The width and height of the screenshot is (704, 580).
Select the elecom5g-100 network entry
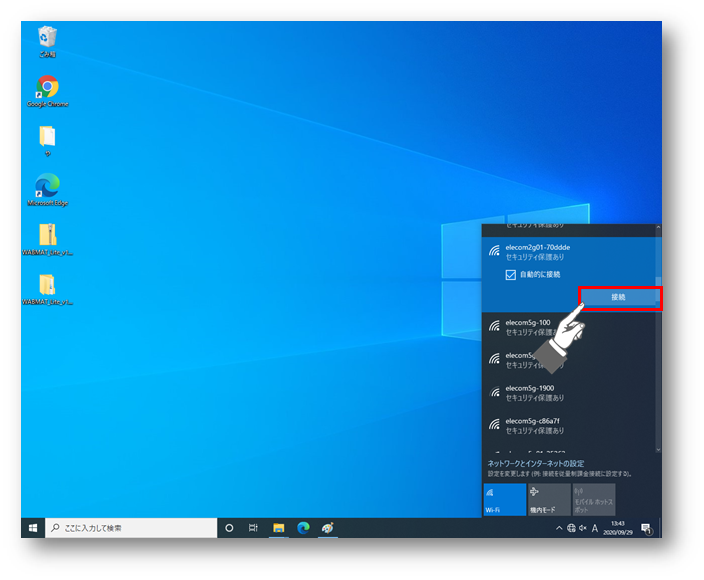click(568, 327)
